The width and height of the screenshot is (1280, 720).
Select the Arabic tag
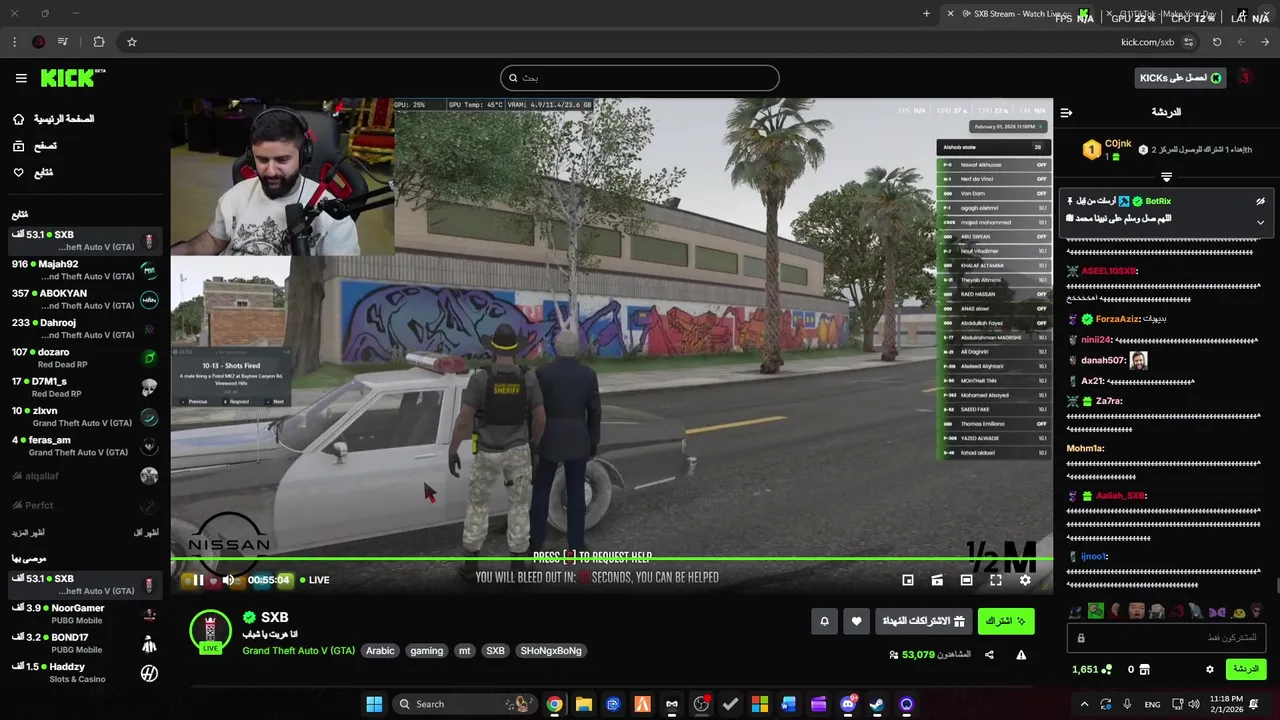(380, 651)
